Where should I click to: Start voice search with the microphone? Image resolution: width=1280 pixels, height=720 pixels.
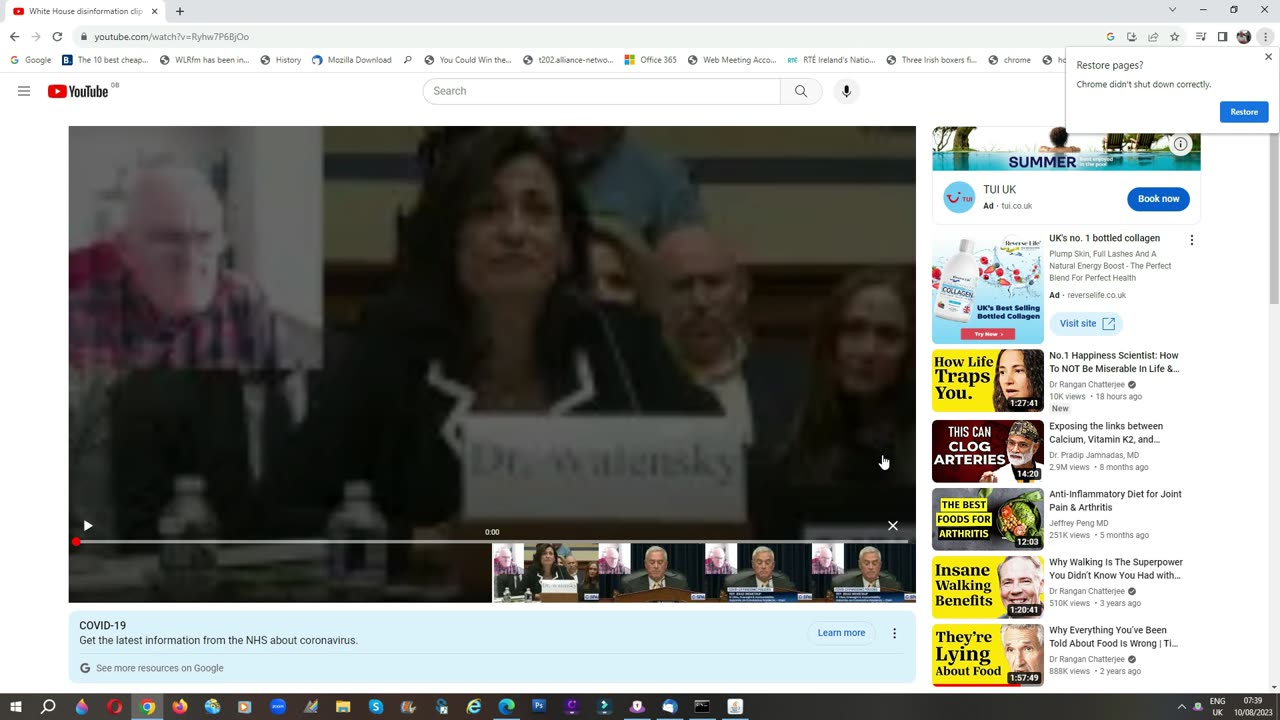(x=846, y=91)
